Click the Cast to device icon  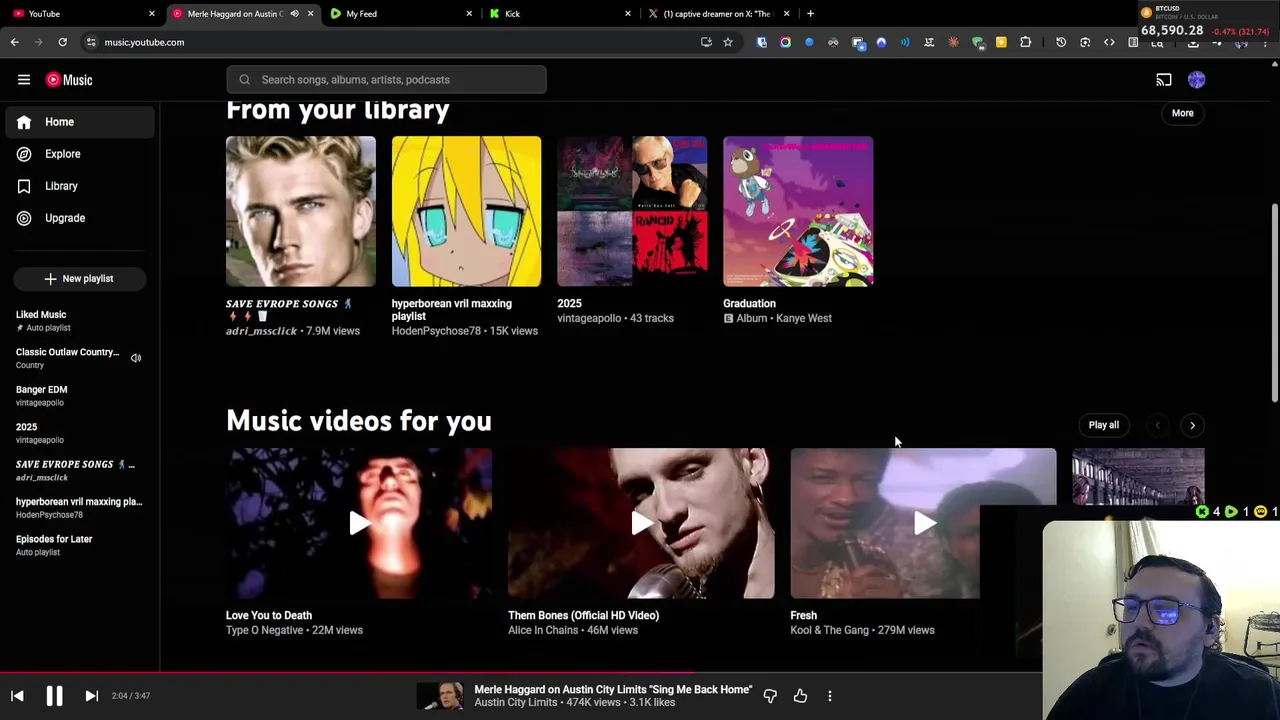1164,80
